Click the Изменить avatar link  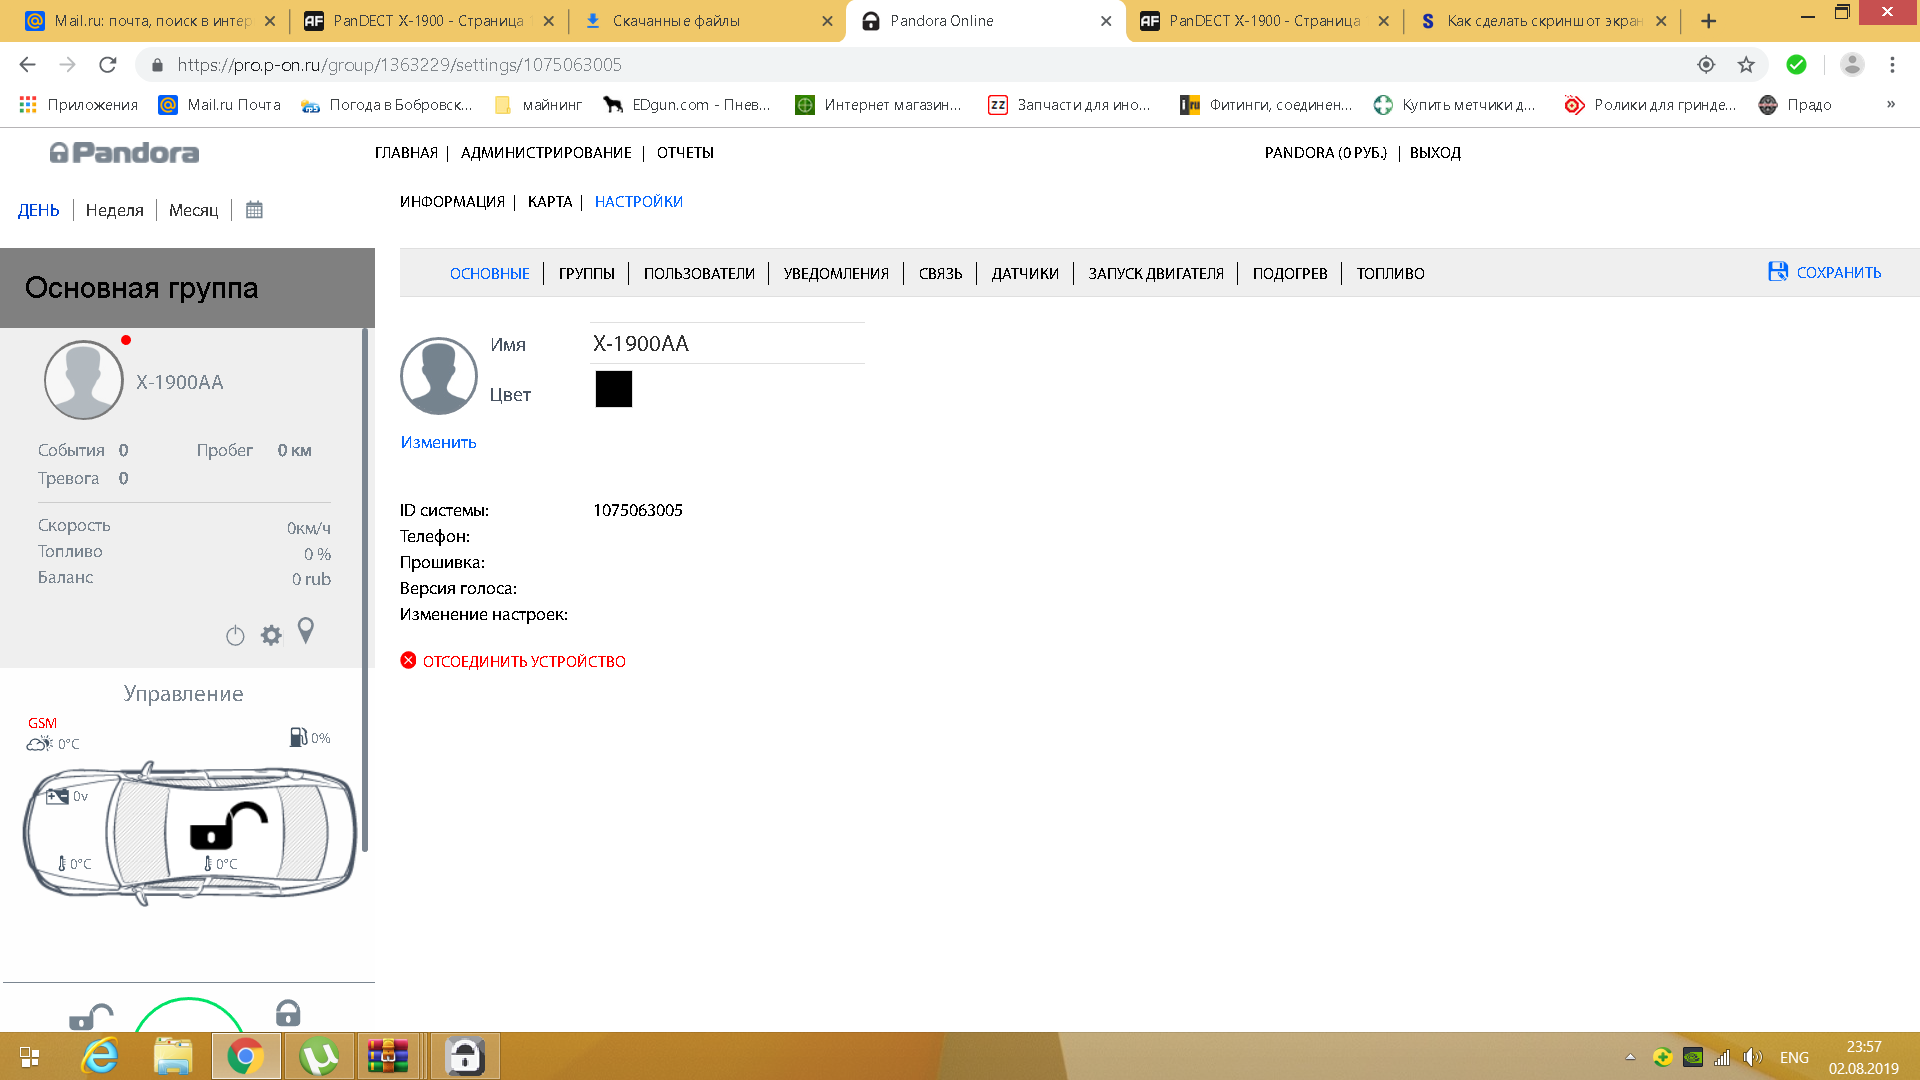[x=438, y=442]
